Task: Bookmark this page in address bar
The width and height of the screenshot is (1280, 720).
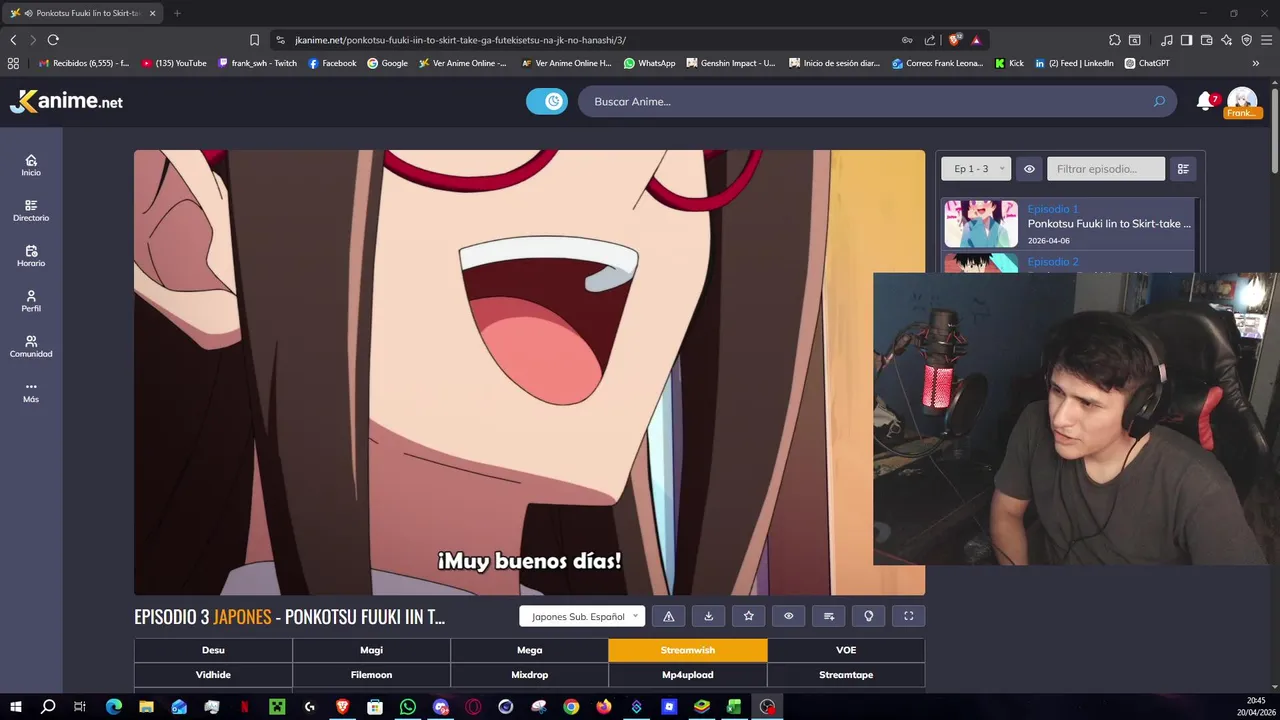Action: [254, 40]
